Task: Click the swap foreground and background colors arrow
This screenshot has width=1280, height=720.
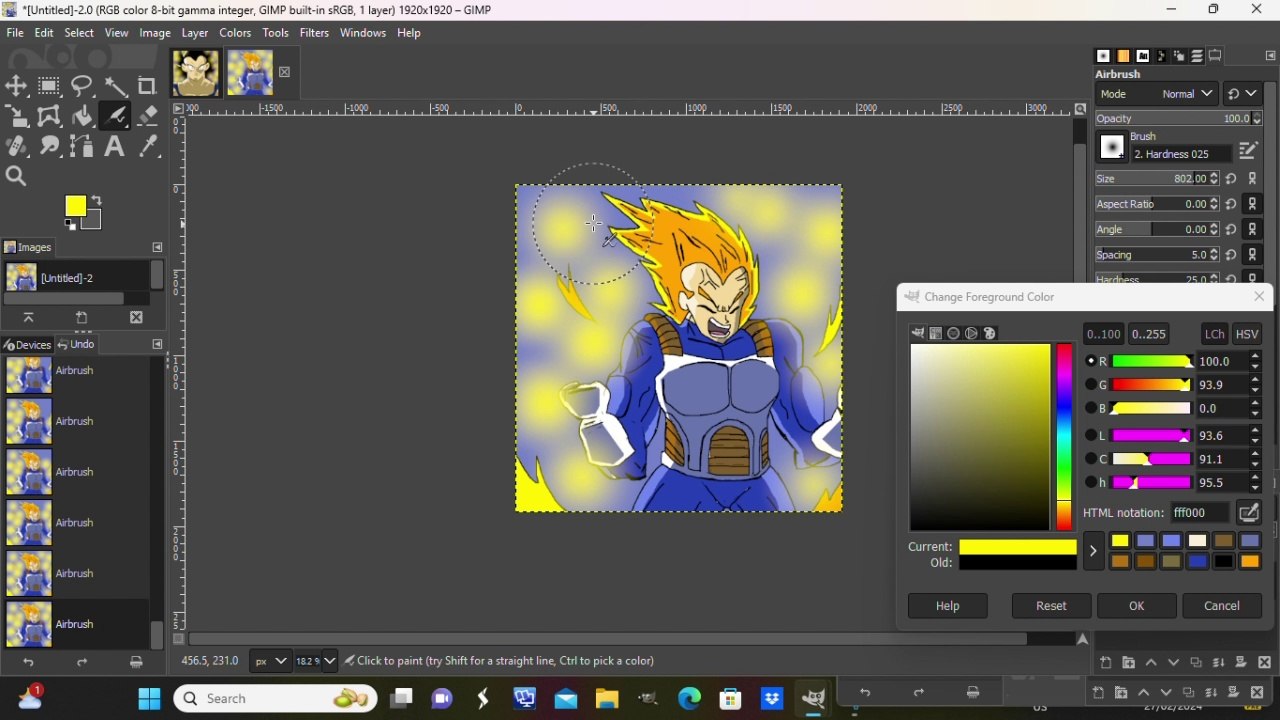Action: pyautogui.click(x=98, y=201)
